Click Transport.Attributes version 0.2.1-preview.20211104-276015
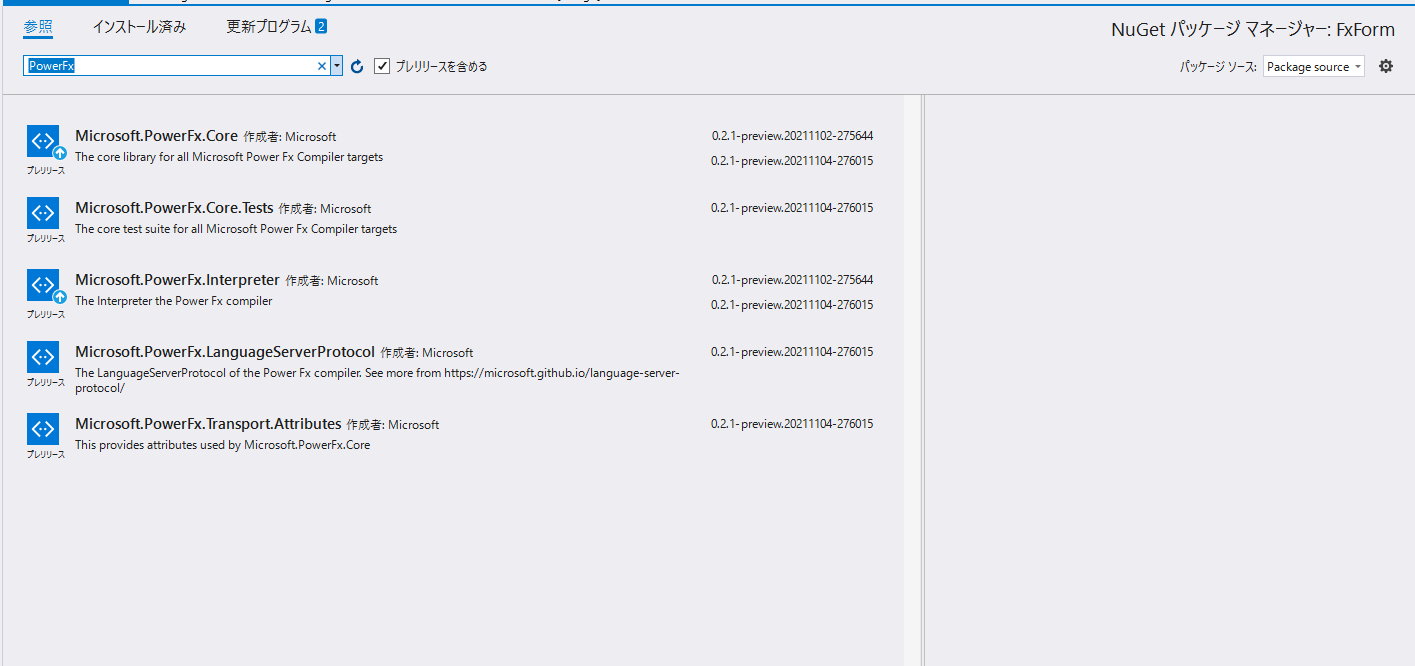Image resolution: width=1415 pixels, height=666 pixels. pyautogui.click(x=793, y=424)
